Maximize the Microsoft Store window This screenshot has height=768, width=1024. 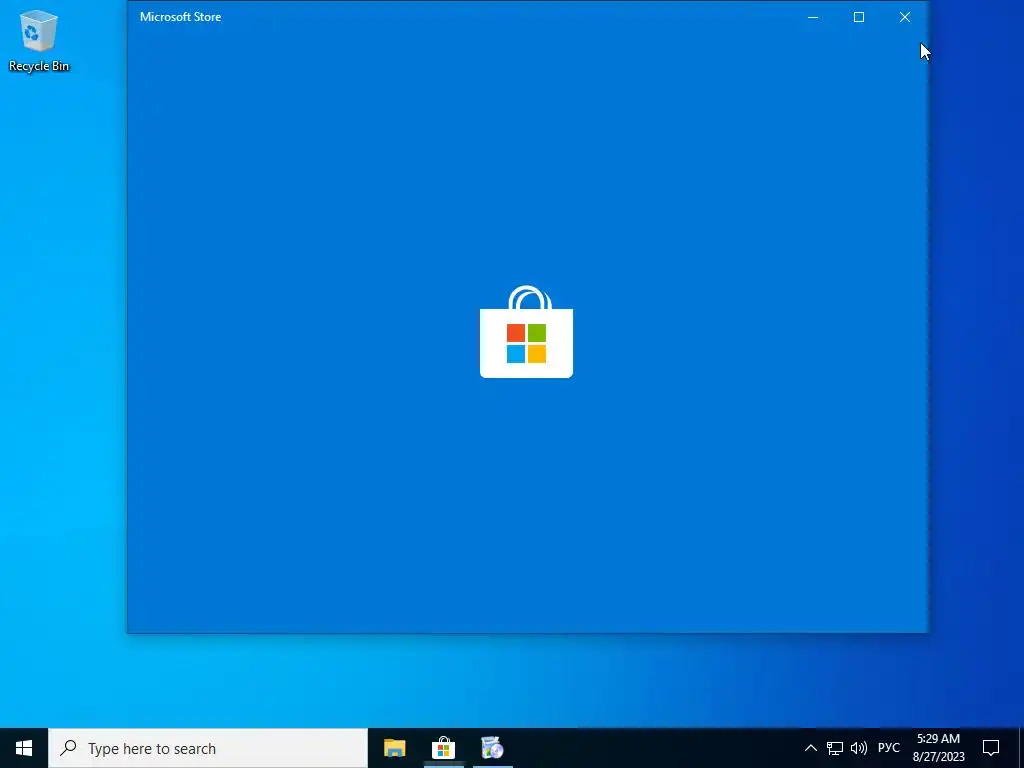coord(859,17)
